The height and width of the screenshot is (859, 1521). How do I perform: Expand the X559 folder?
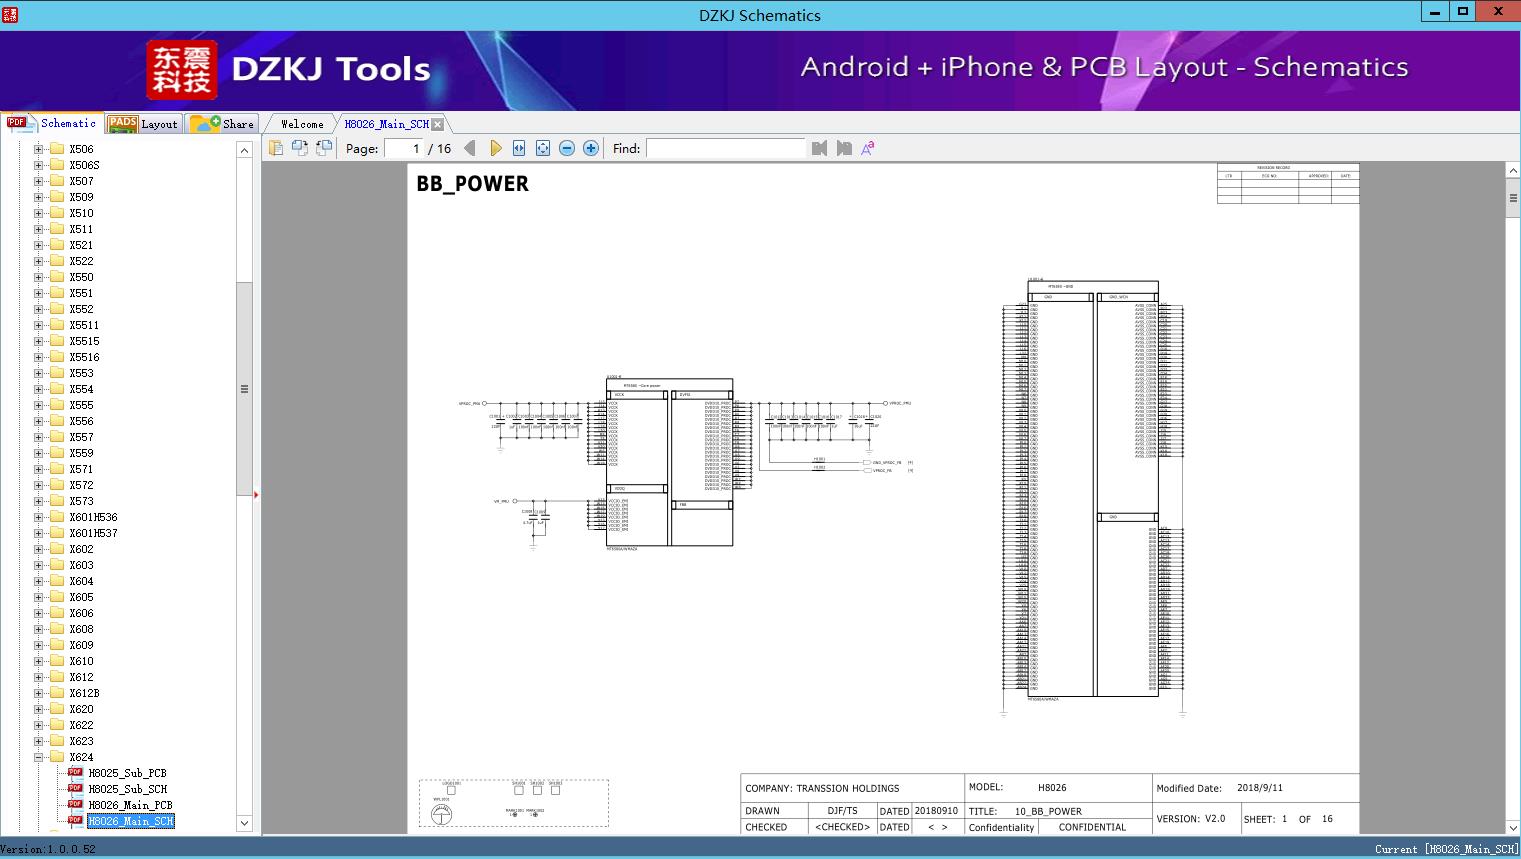pos(39,453)
